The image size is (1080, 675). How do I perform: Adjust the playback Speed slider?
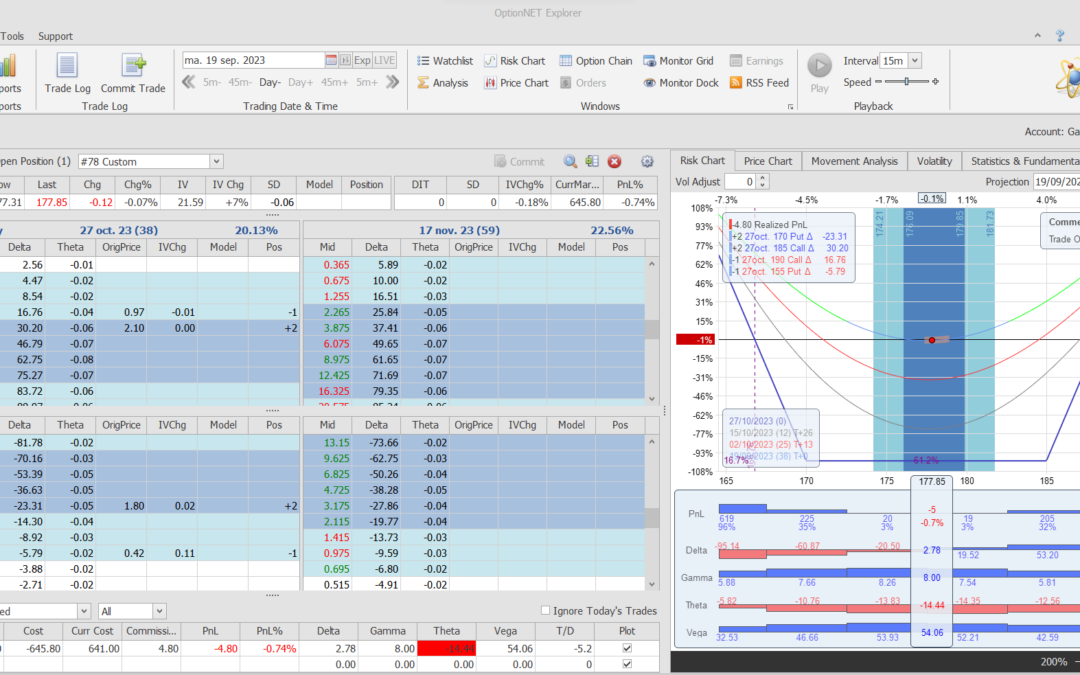pos(906,82)
